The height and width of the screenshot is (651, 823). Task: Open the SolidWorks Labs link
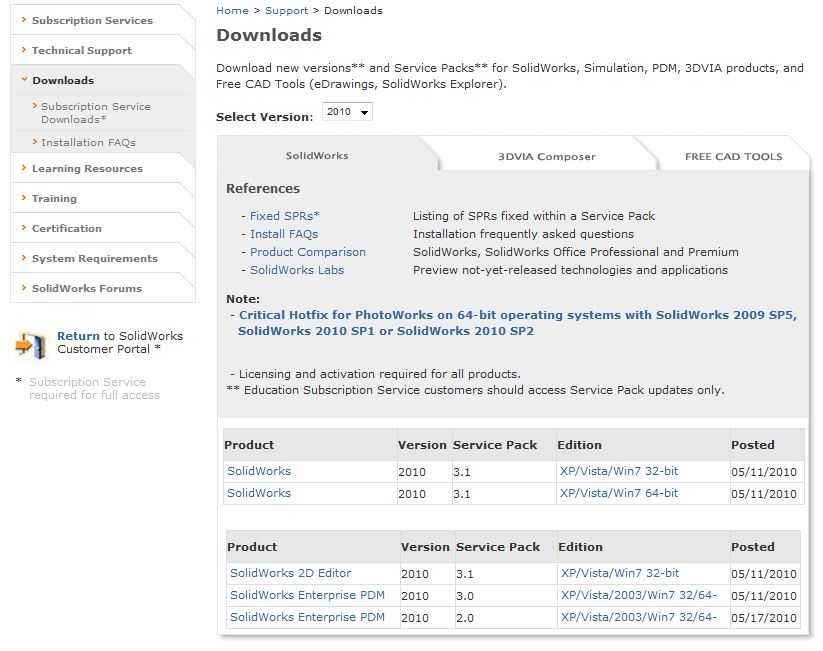click(x=297, y=270)
